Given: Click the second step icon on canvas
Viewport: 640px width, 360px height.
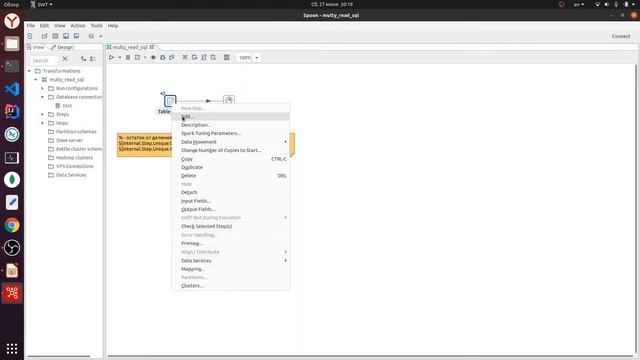Looking at the screenshot, I should click(x=229, y=100).
